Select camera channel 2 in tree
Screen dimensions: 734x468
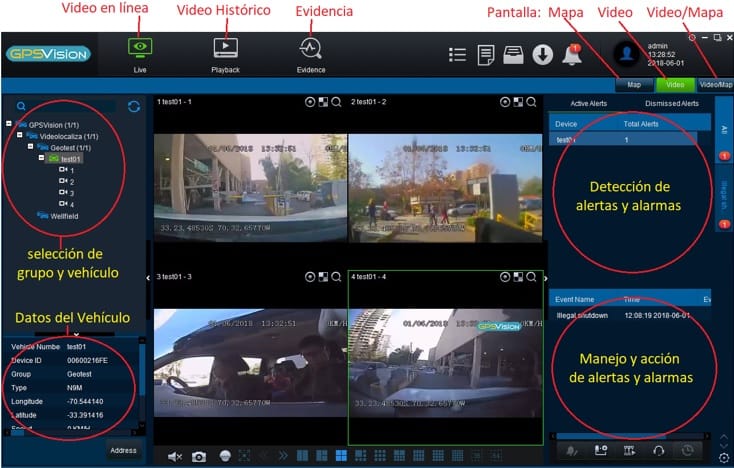67,181
